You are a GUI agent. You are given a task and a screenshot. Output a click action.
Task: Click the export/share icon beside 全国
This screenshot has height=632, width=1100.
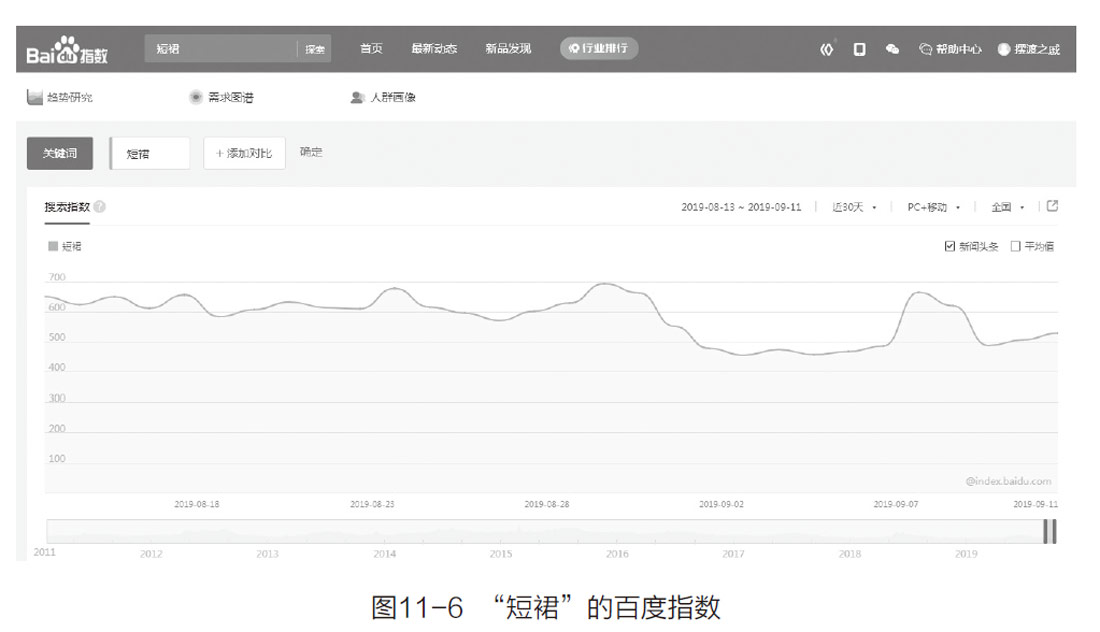[x=1052, y=206]
